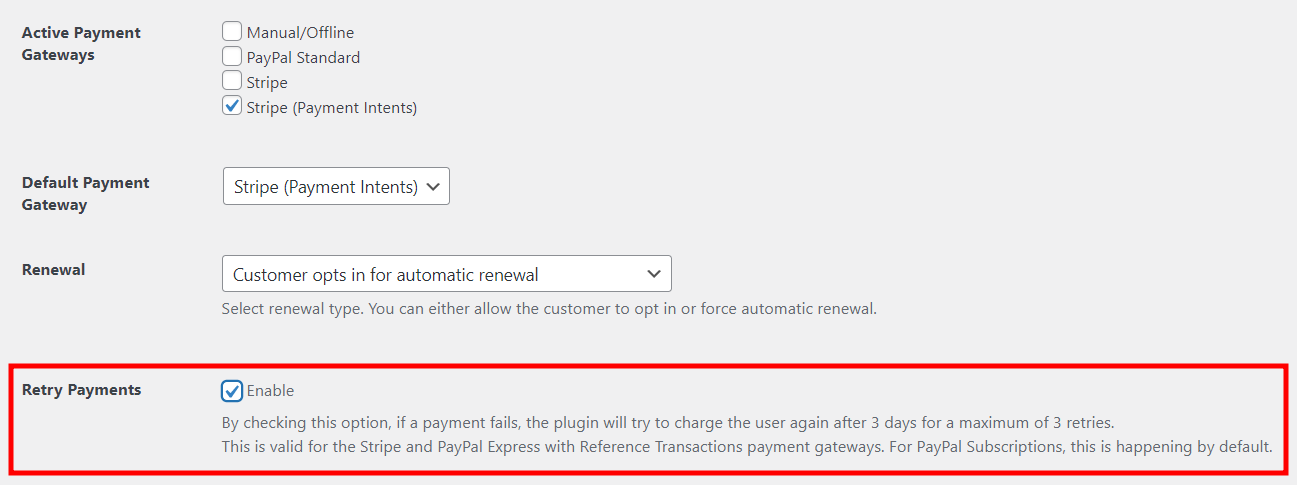Viewport: 1297px width, 485px height.
Task: Click the 'Select renewal type' help description
Action: point(548,308)
